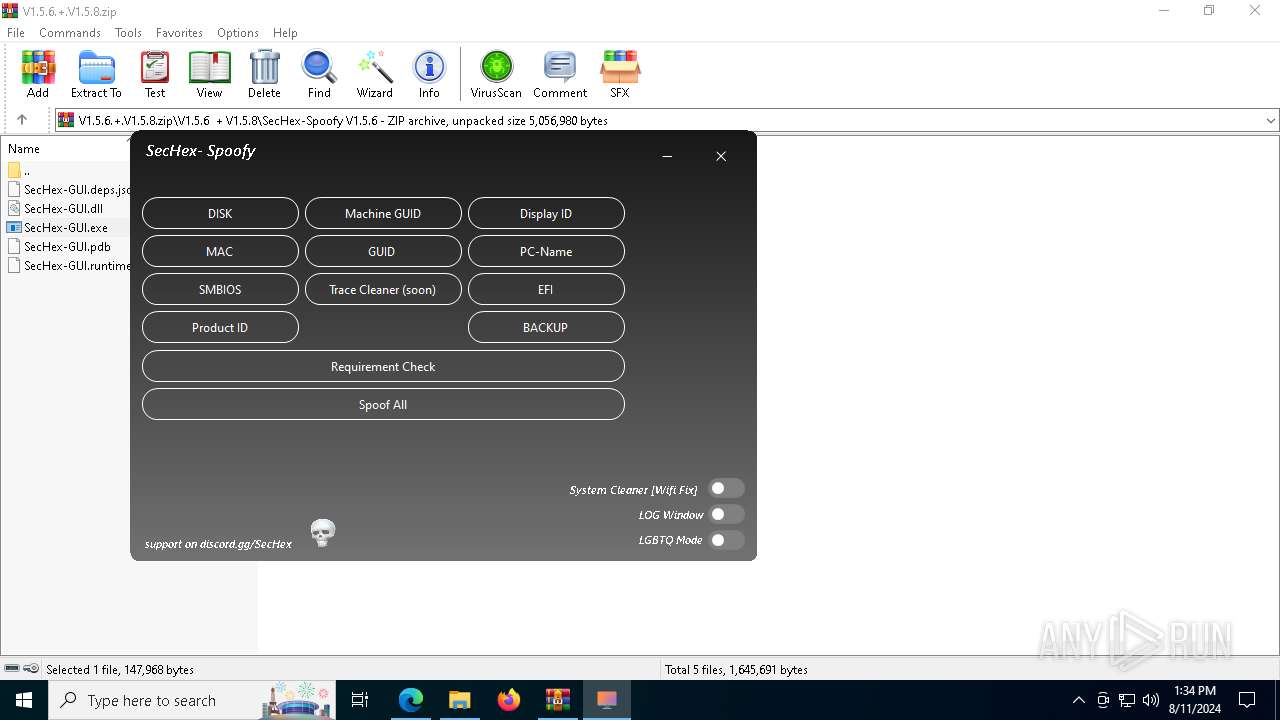This screenshot has height=720, width=1280.
Task: Open Task View on the taskbar
Action: click(x=360, y=700)
